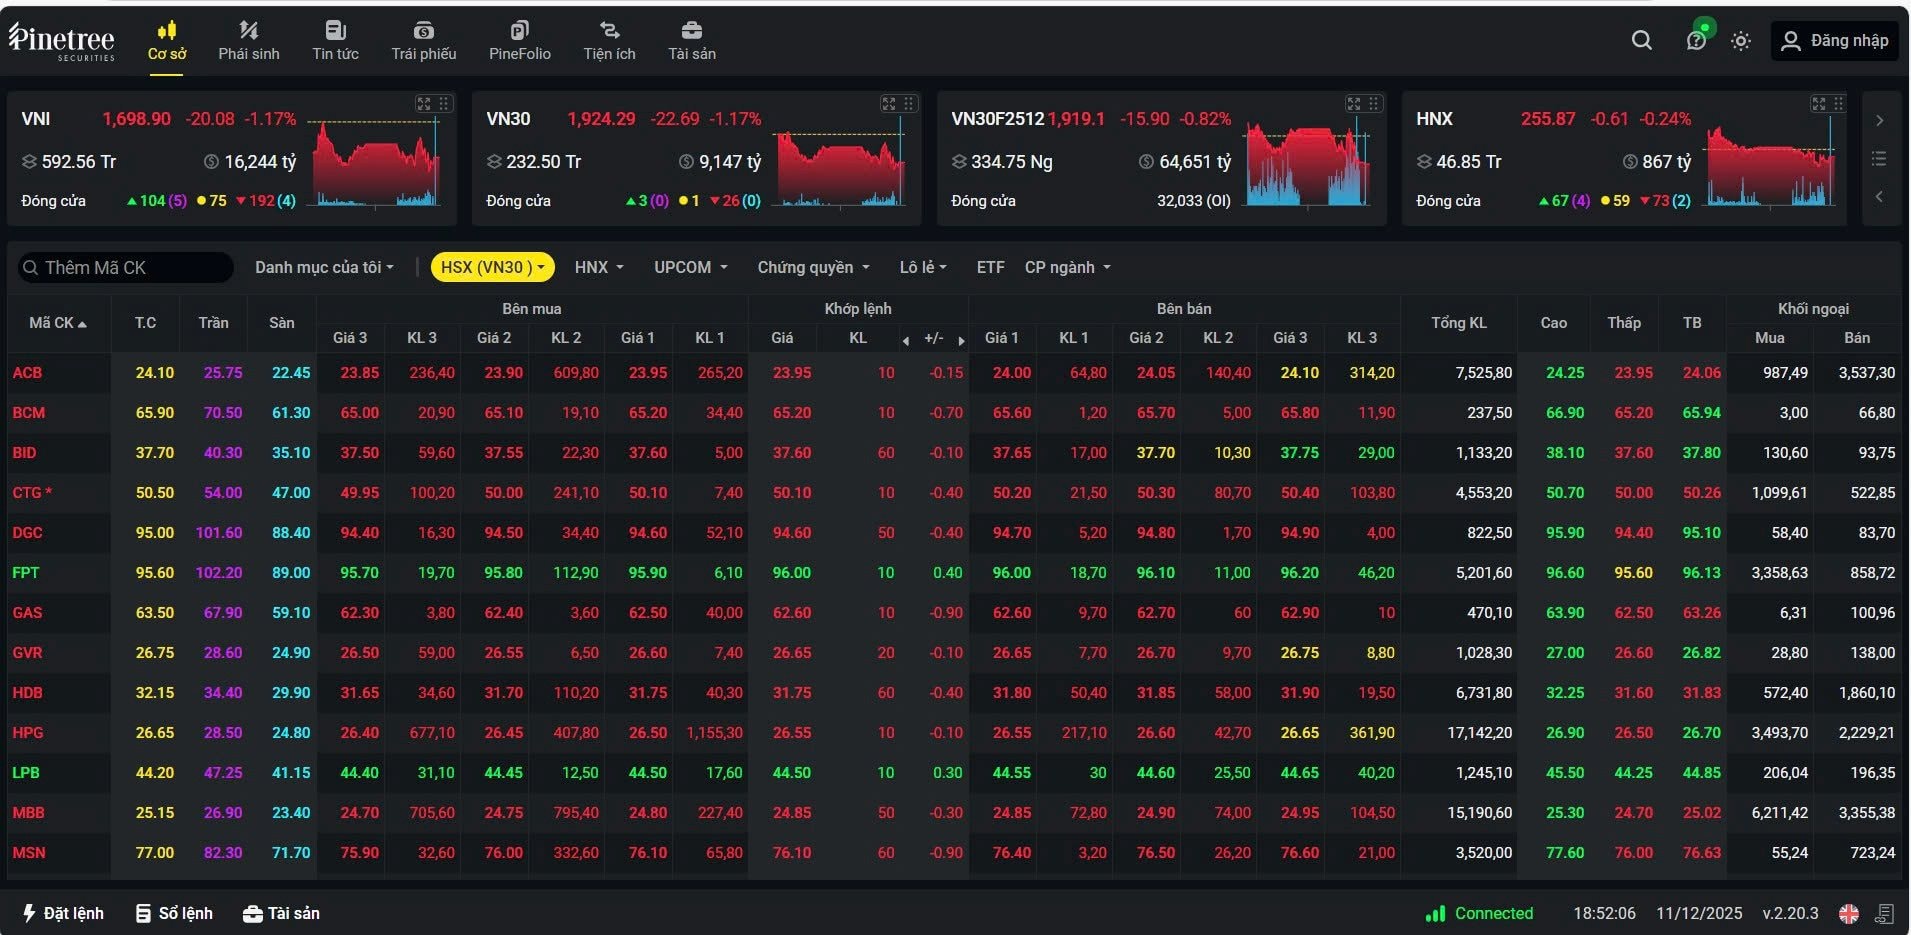Open the PineFolio tab
The width and height of the screenshot is (1911, 935).
coord(519,41)
